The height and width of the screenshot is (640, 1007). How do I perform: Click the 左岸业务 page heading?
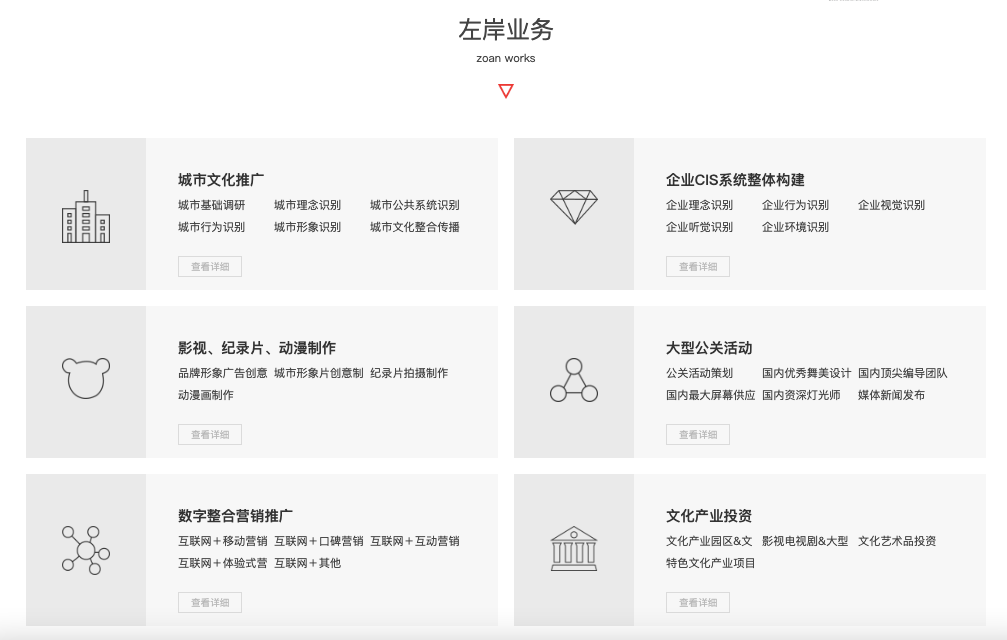tap(506, 31)
